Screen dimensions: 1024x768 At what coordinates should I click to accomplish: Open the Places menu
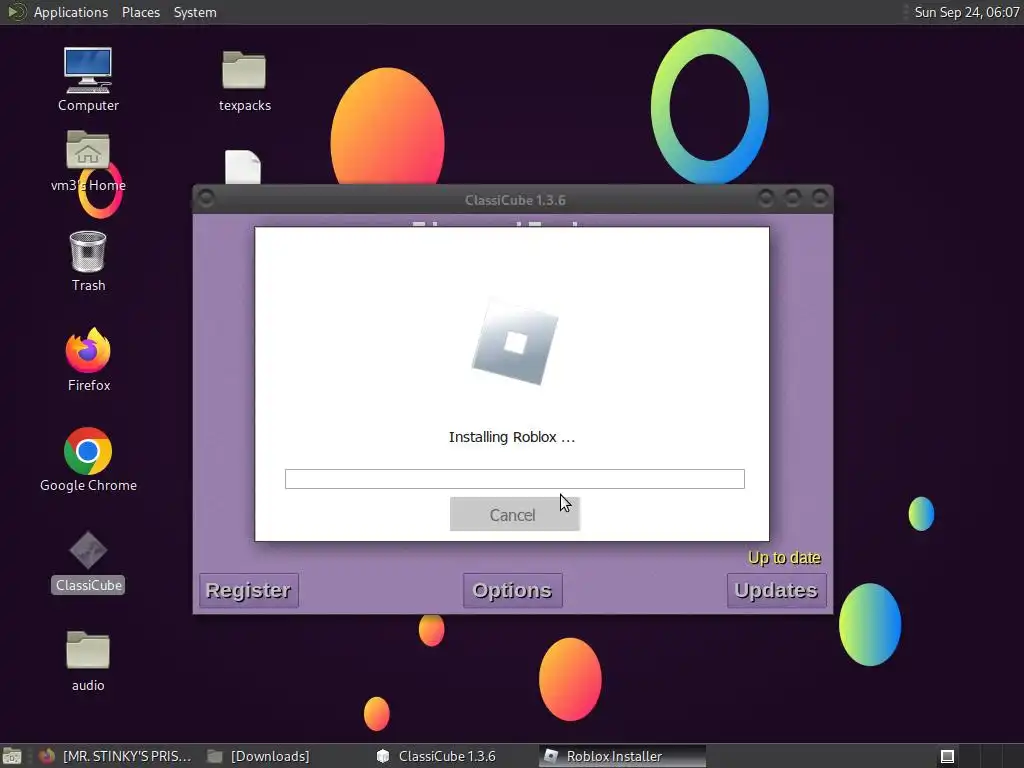pyautogui.click(x=141, y=12)
